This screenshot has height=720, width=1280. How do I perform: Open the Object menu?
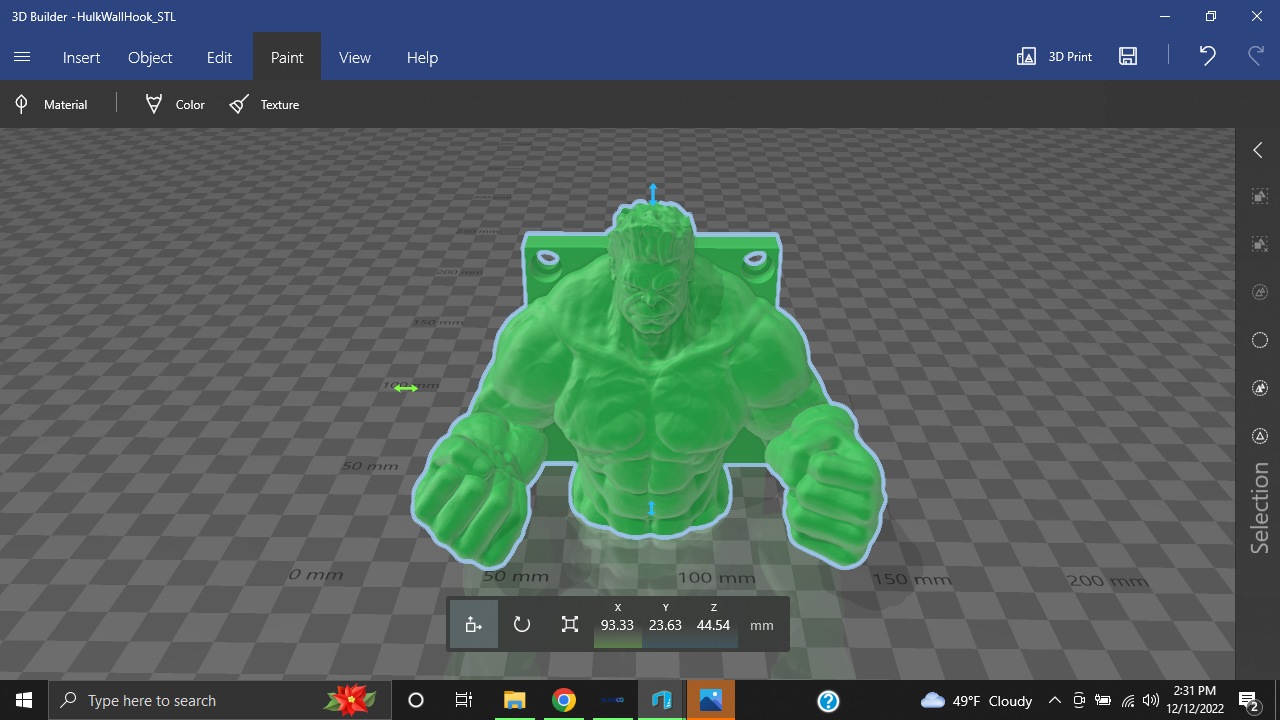[x=150, y=57]
